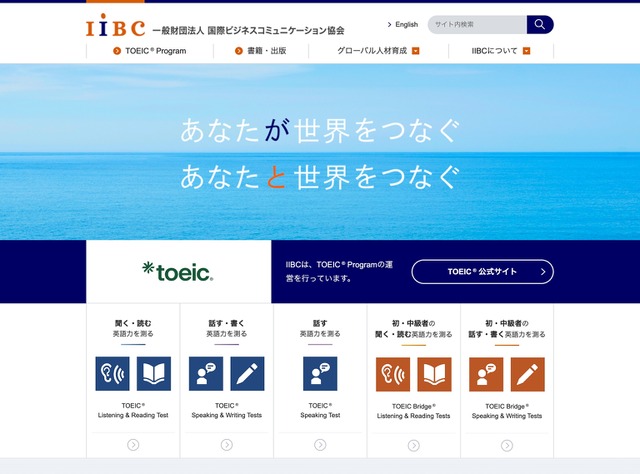Click the green toeic logo
Screen dimensions: 640x474
click(x=178, y=272)
